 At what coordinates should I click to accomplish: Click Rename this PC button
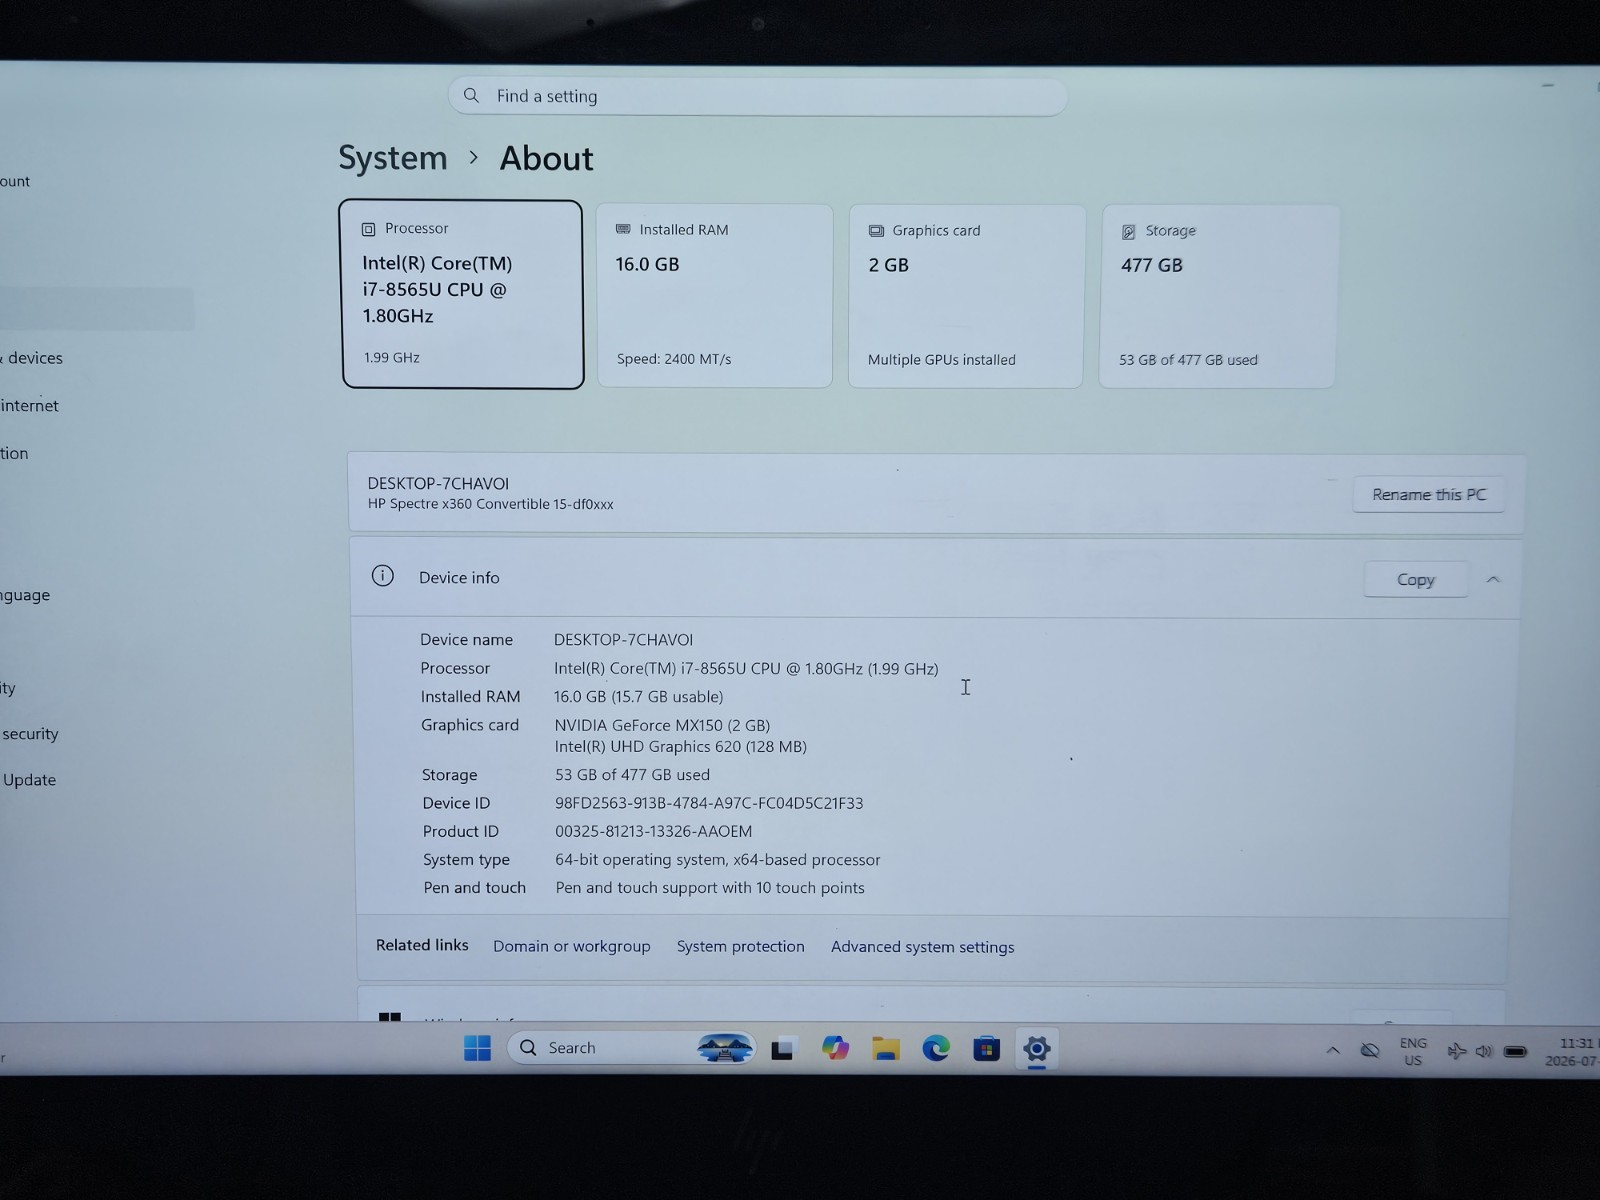1429,494
